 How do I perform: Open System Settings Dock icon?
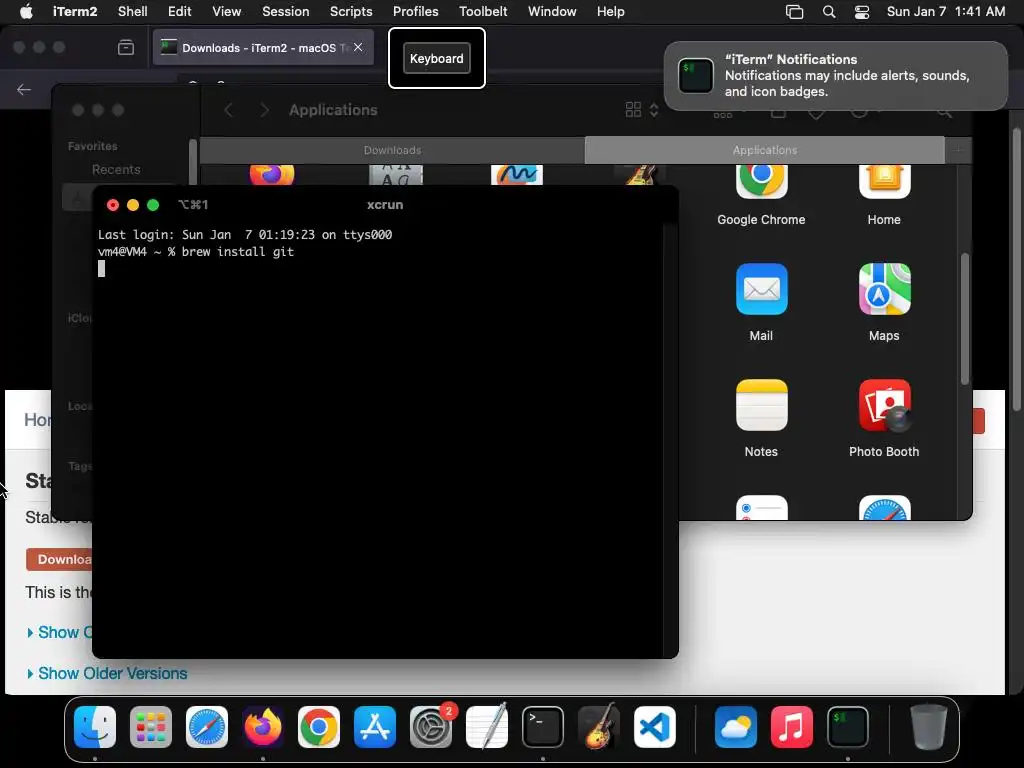431,727
